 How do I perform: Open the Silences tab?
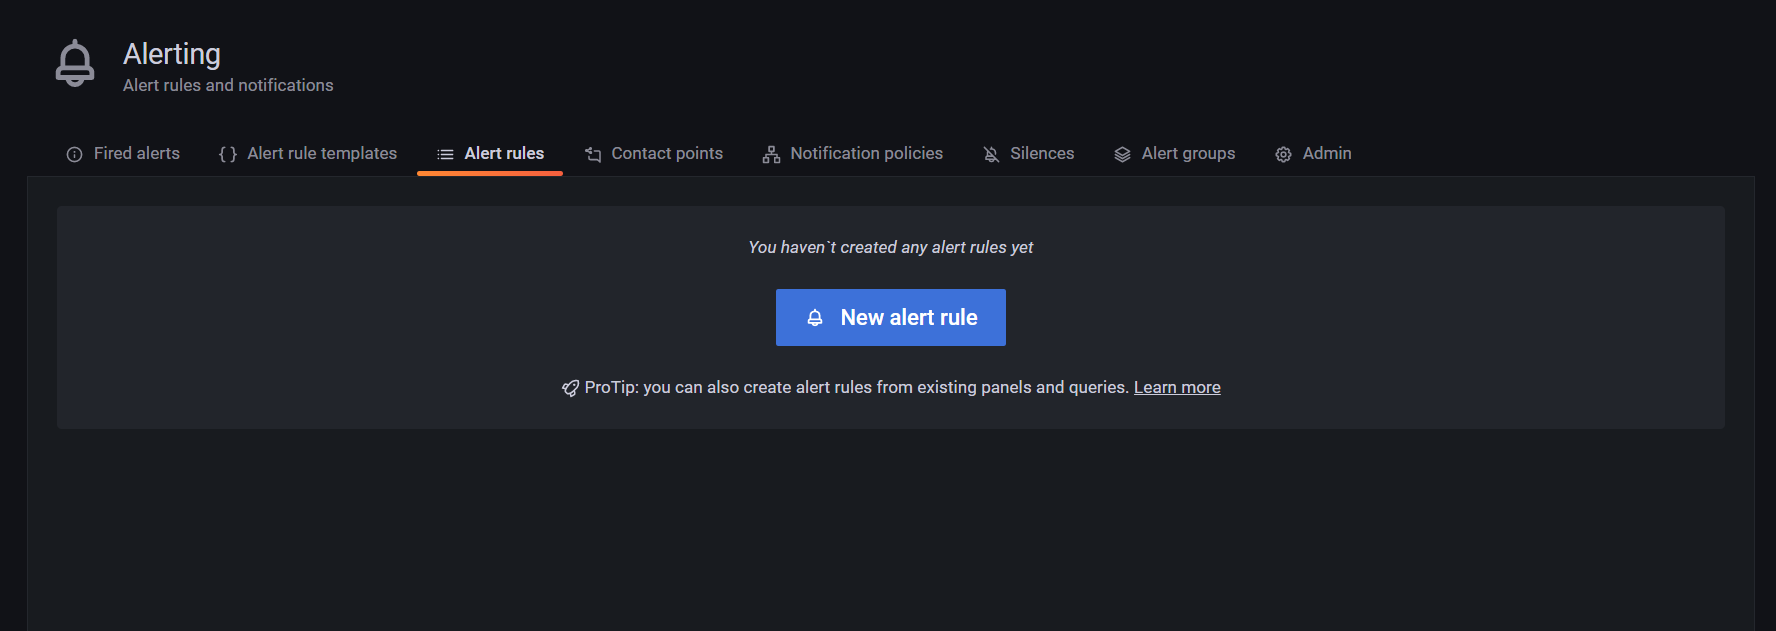[x=1028, y=154]
